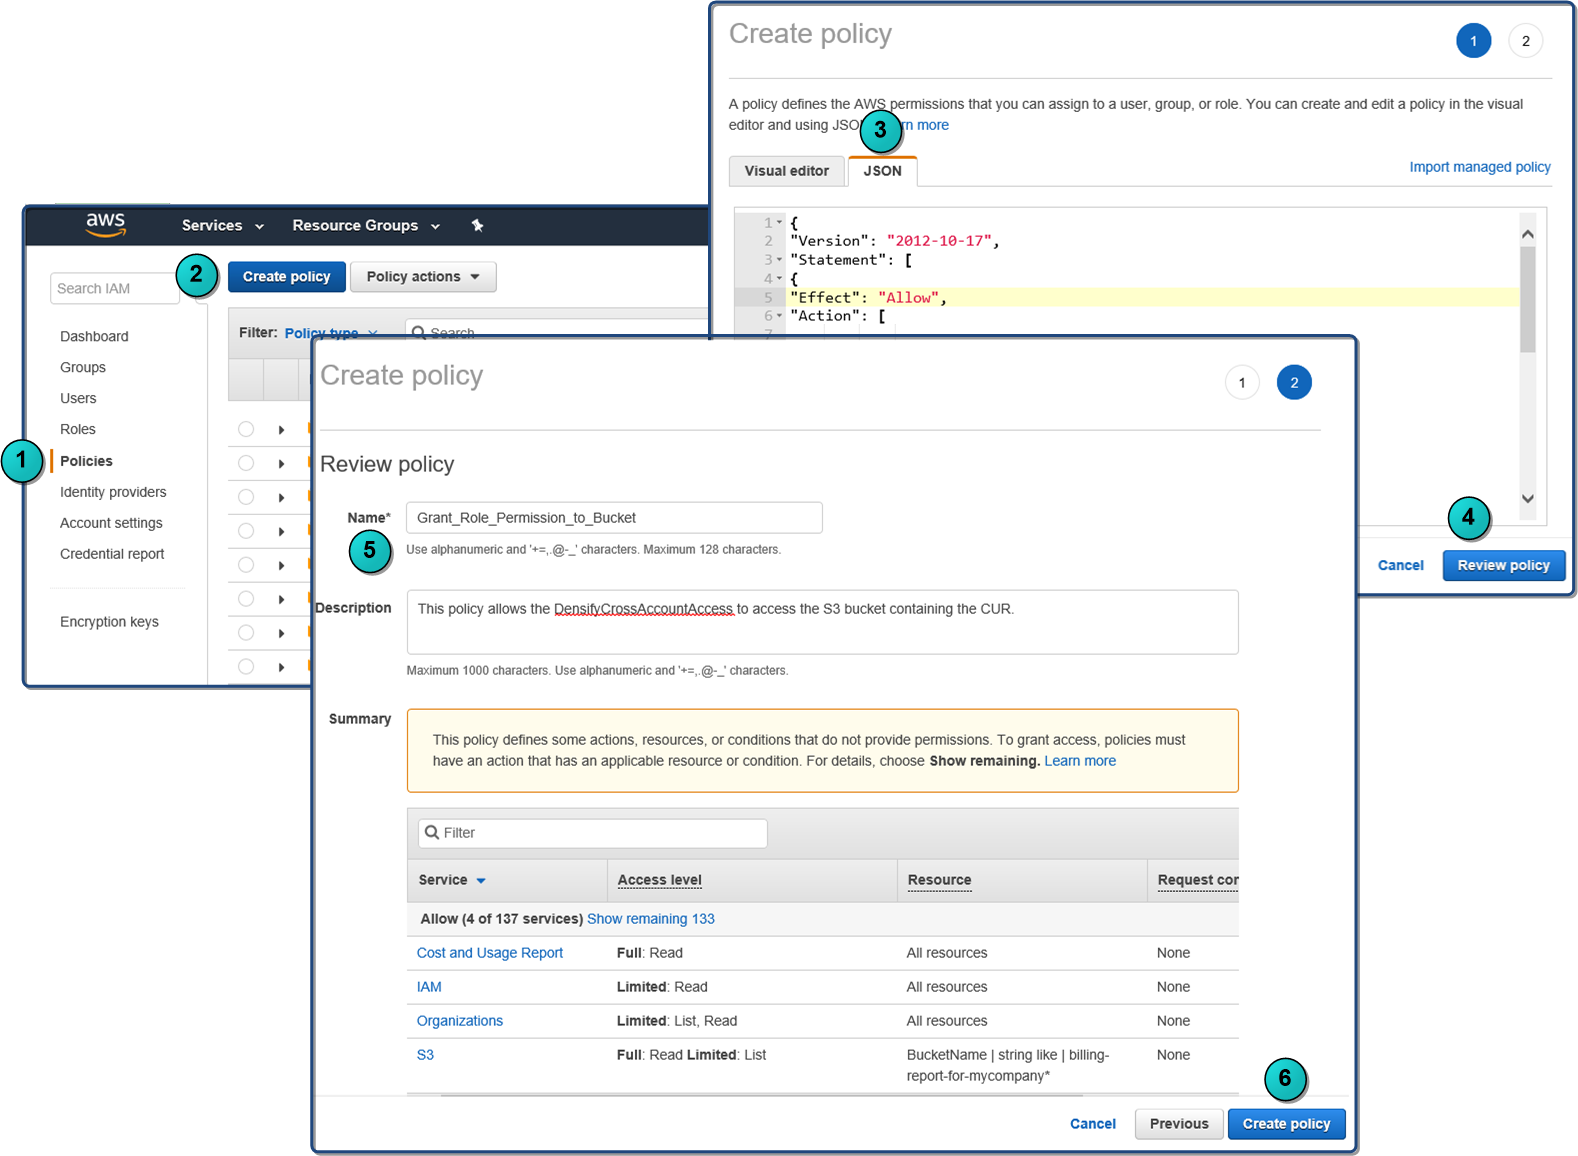
Task: Click Show remaining 133 link
Action: pos(651,919)
